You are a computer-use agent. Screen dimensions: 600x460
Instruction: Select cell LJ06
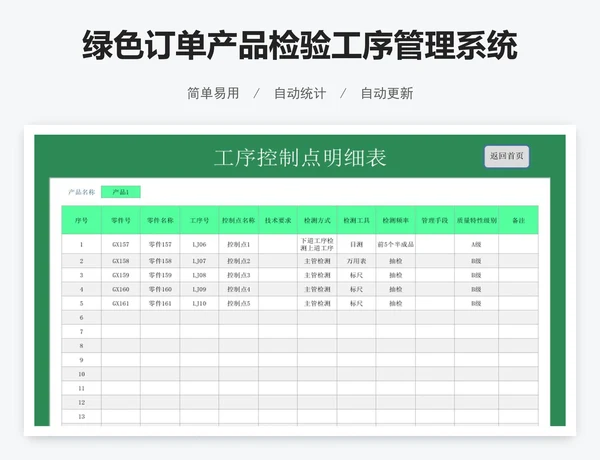point(199,244)
